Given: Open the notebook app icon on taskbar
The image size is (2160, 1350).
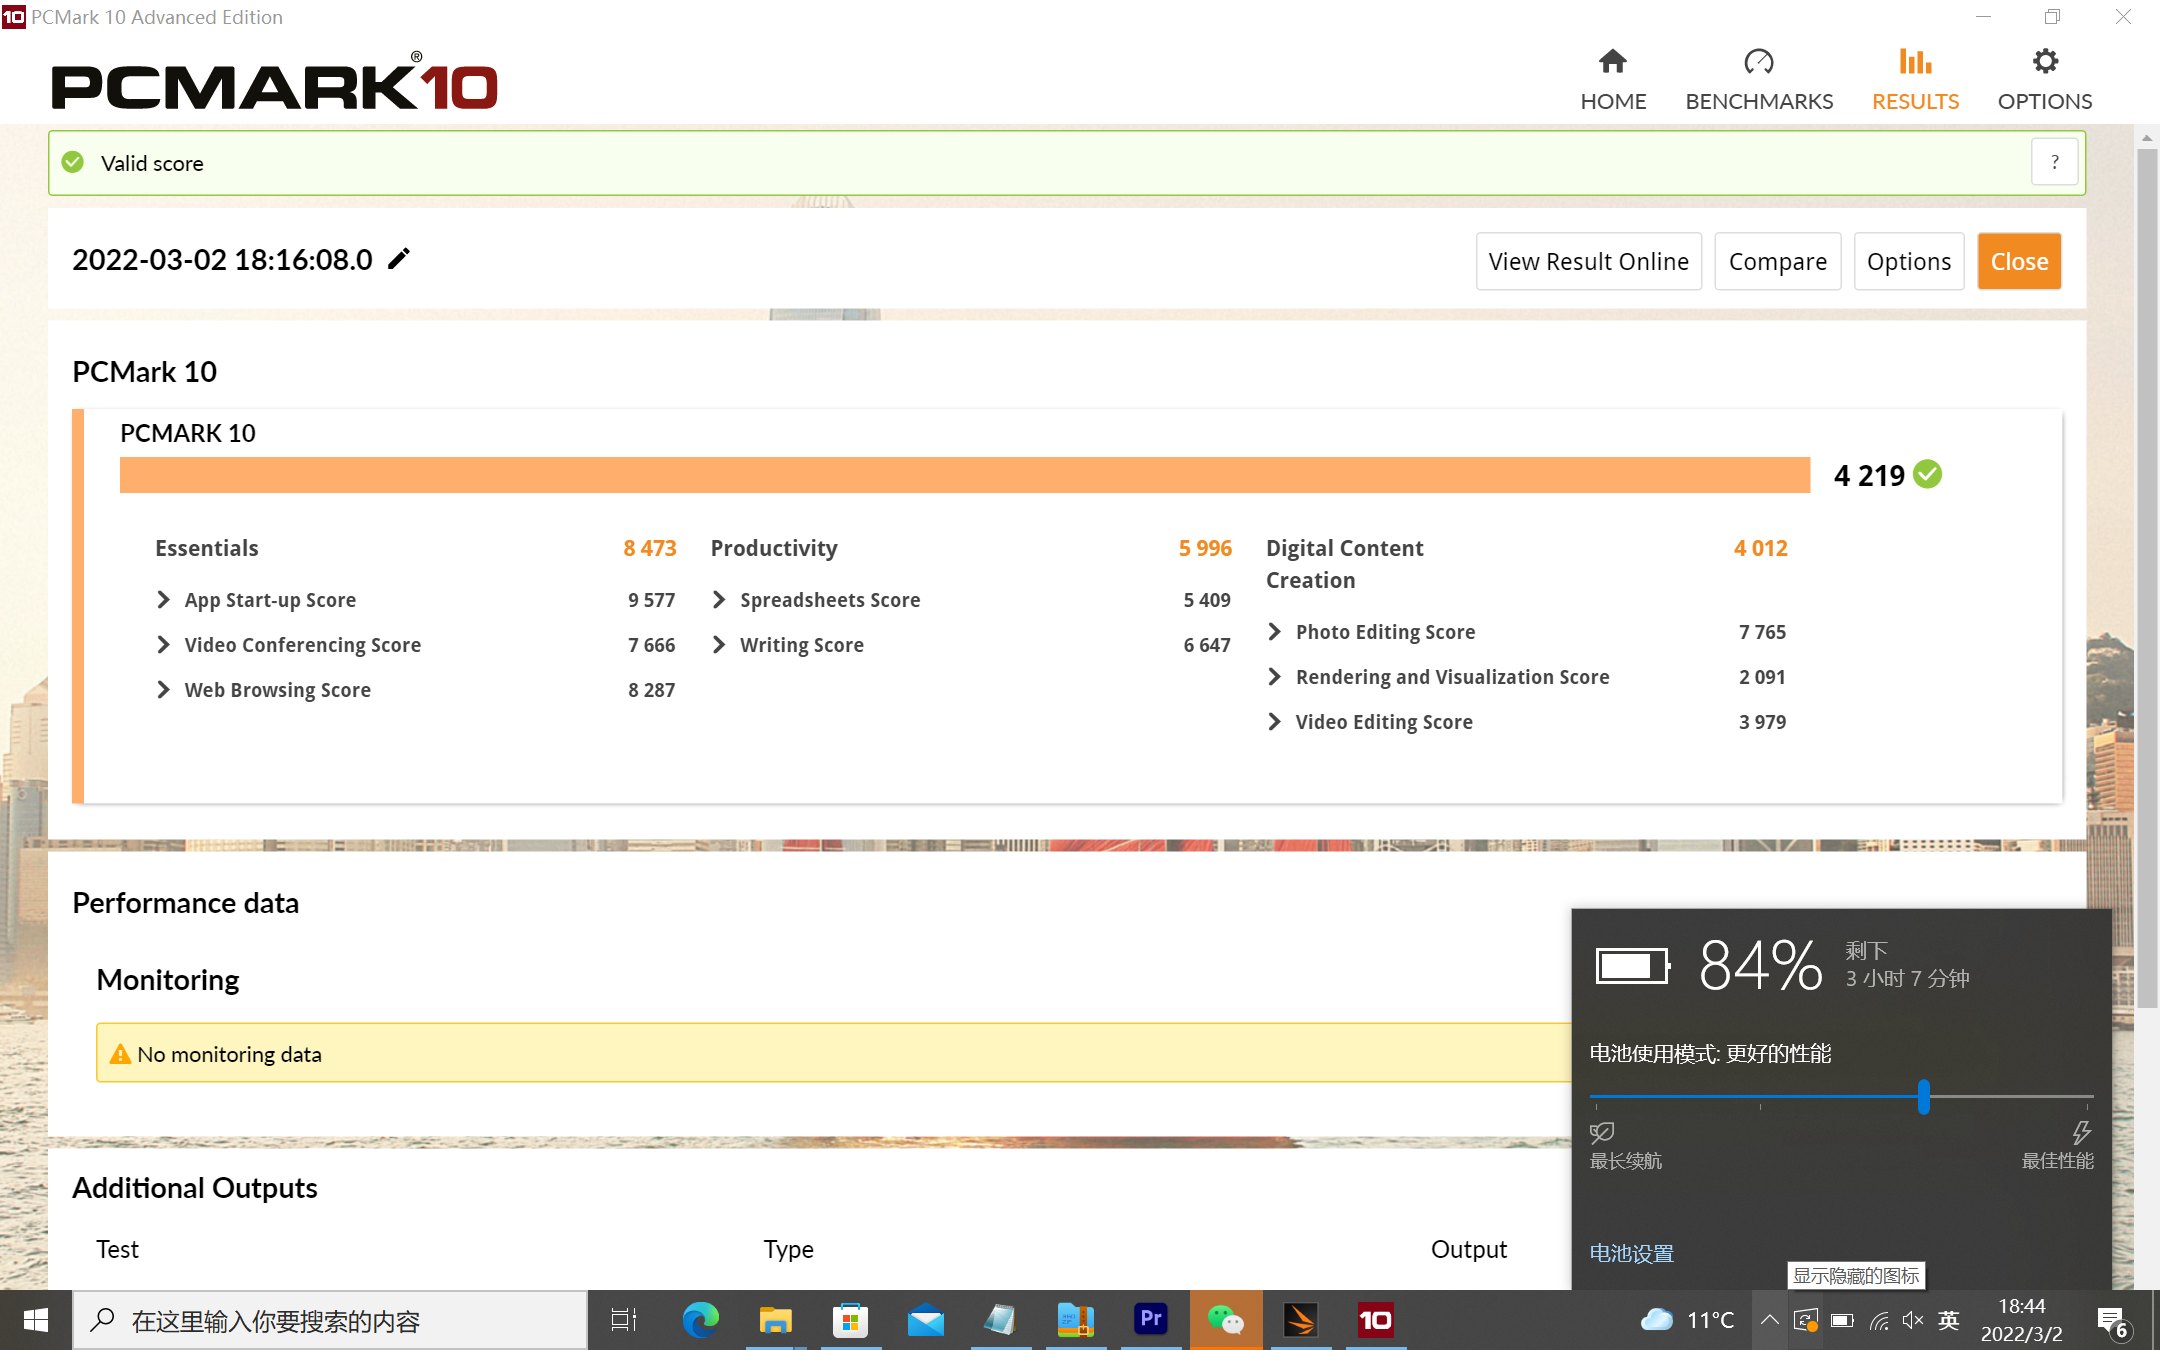Looking at the screenshot, I should pyautogui.click(x=1000, y=1320).
